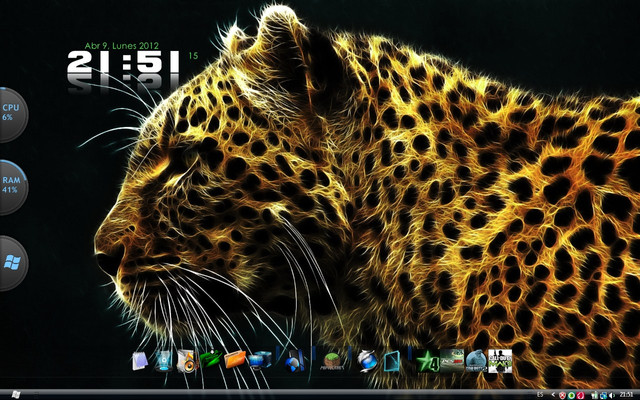Open the taskbar clock showing 21:51
The width and height of the screenshot is (640, 400).
click(x=626, y=394)
